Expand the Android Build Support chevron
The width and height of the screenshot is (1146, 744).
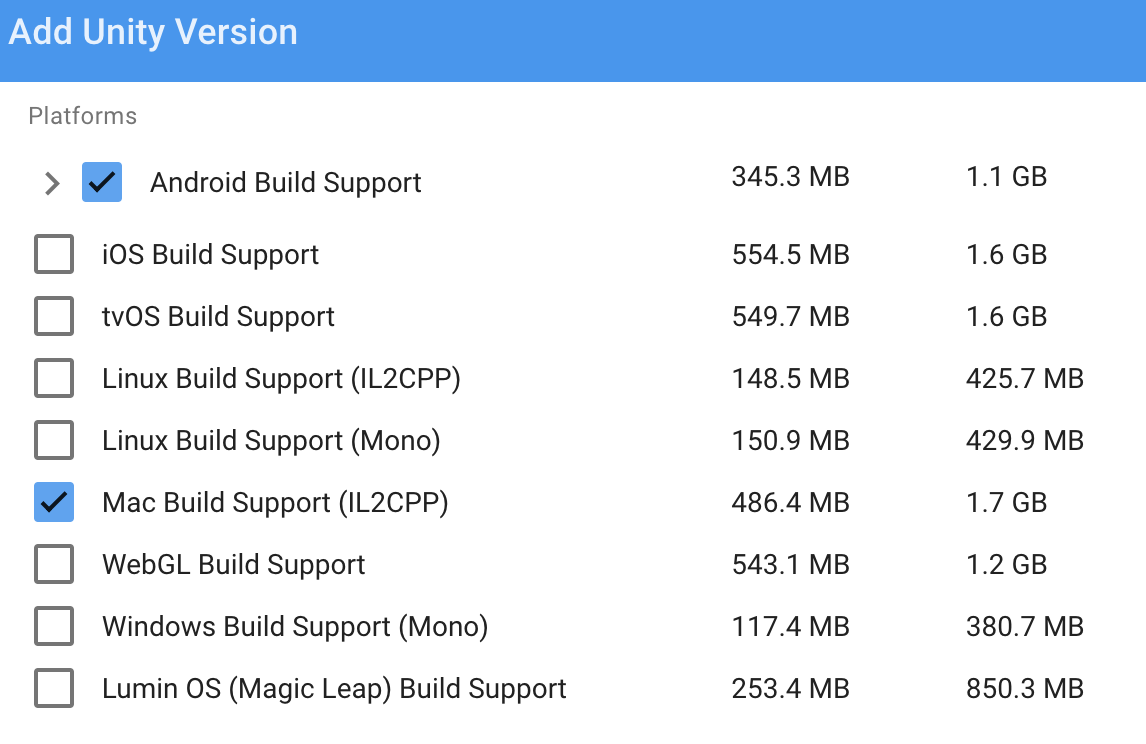(52, 183)
